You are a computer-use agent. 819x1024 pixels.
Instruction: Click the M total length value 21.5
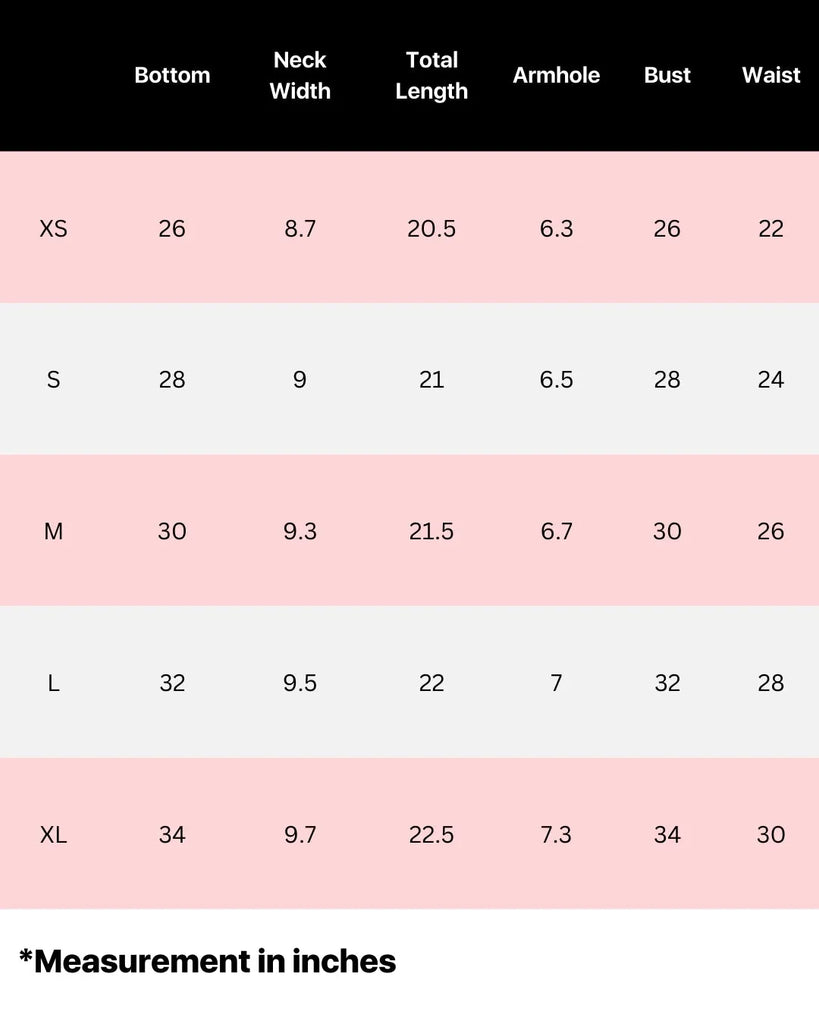coord(431,532)
